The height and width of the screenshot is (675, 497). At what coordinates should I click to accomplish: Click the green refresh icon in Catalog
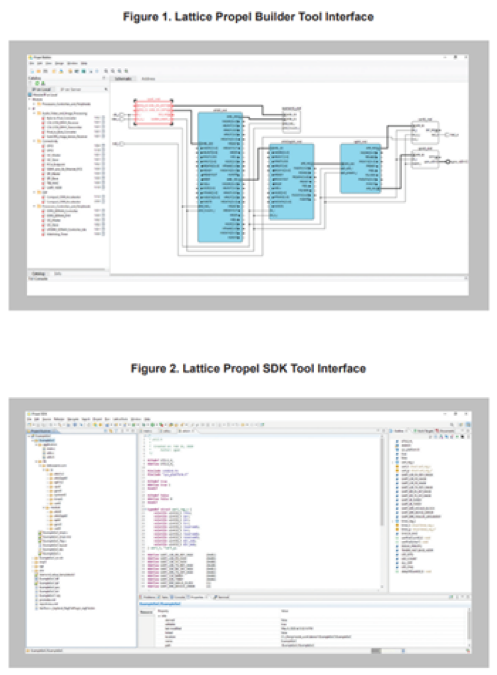click(37, 83)
